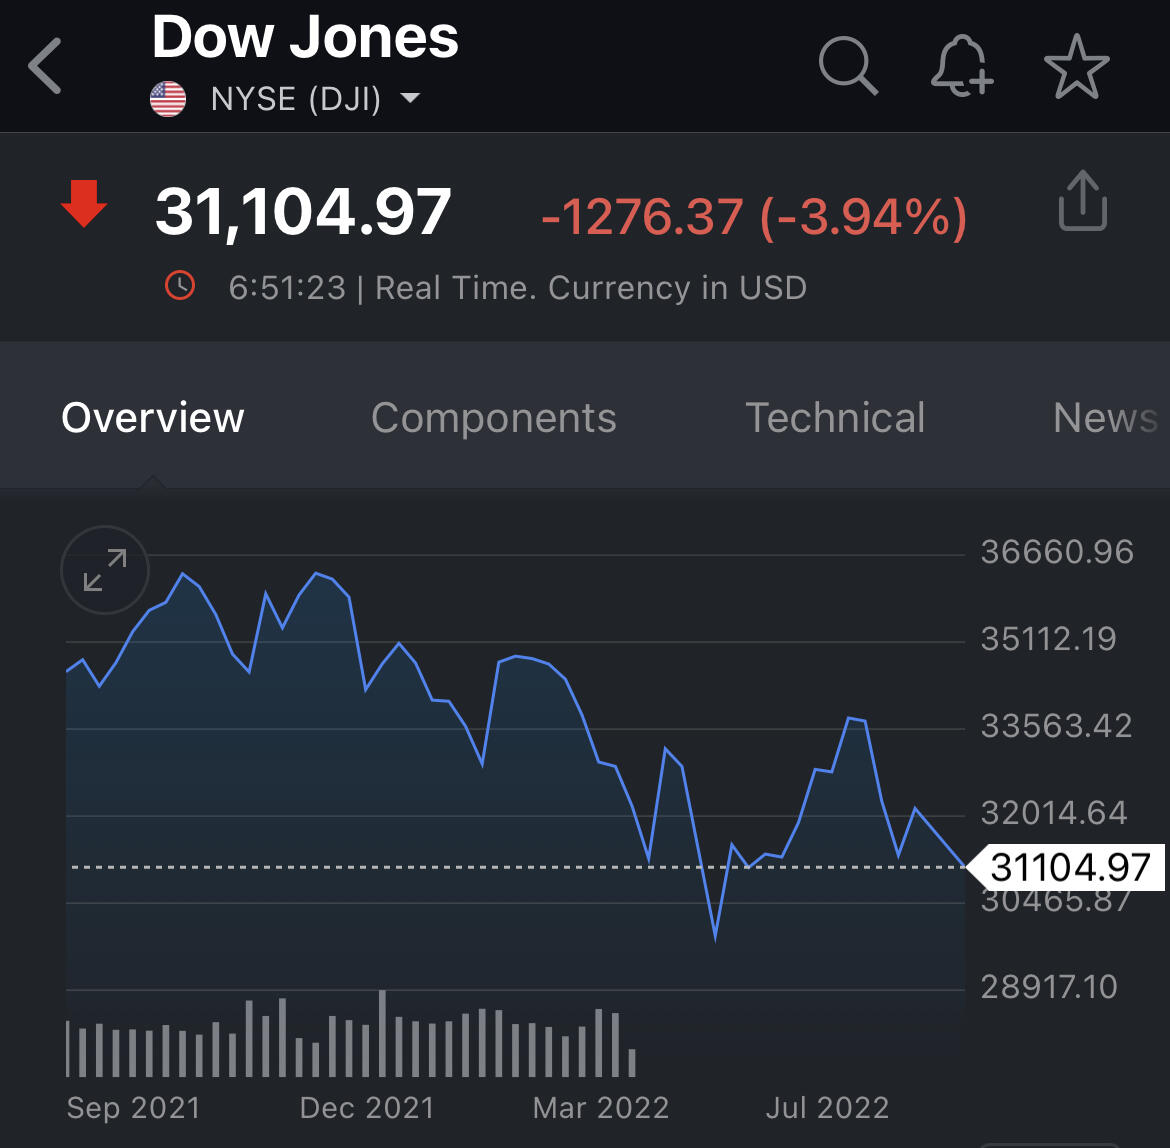Open the Technical tab

pyautogui.click(x=835, y=418)
